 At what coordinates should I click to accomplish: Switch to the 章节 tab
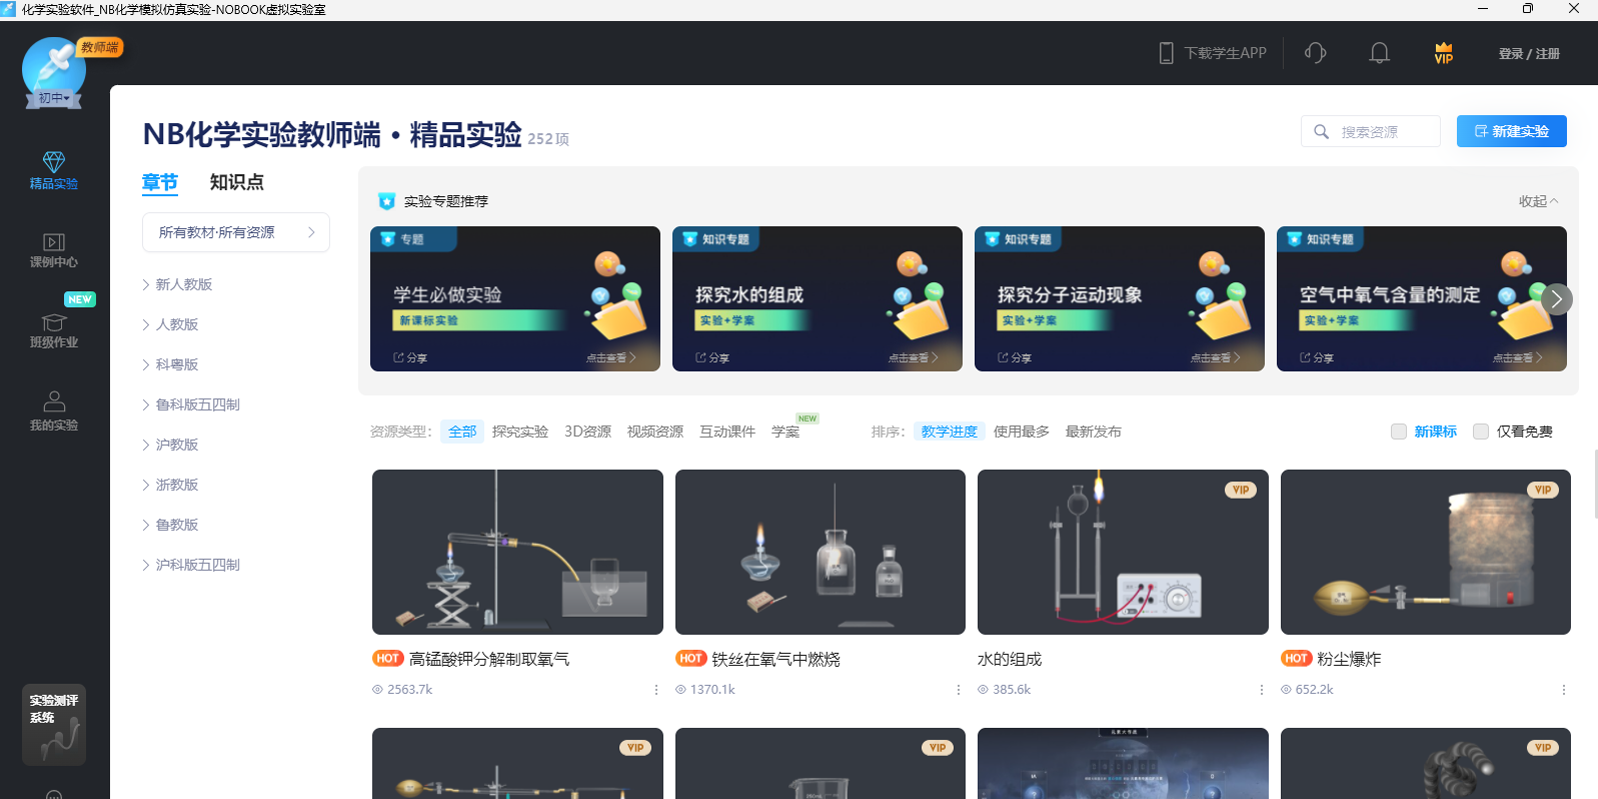coord(160,182)
